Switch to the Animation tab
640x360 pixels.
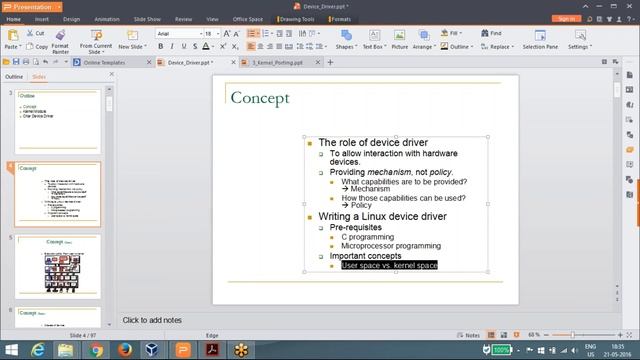click(107, 19)
